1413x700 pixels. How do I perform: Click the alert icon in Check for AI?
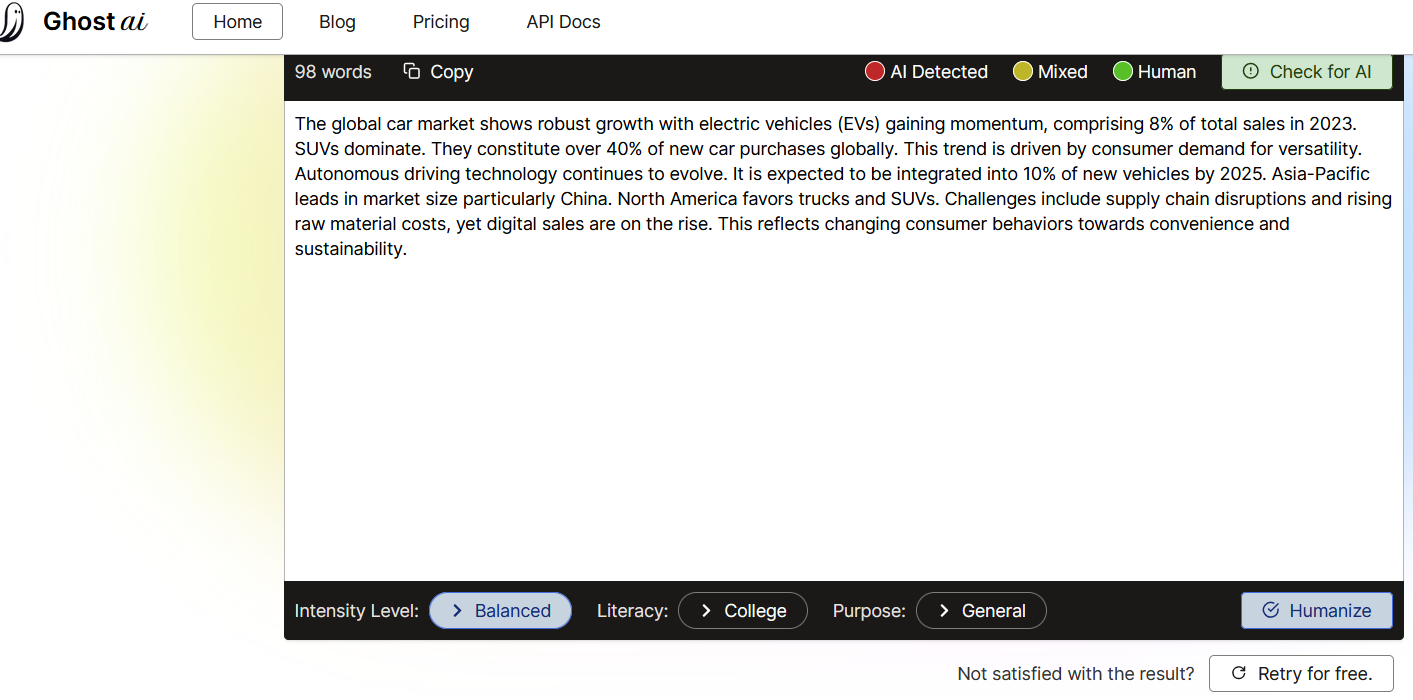click(1250, 71)
